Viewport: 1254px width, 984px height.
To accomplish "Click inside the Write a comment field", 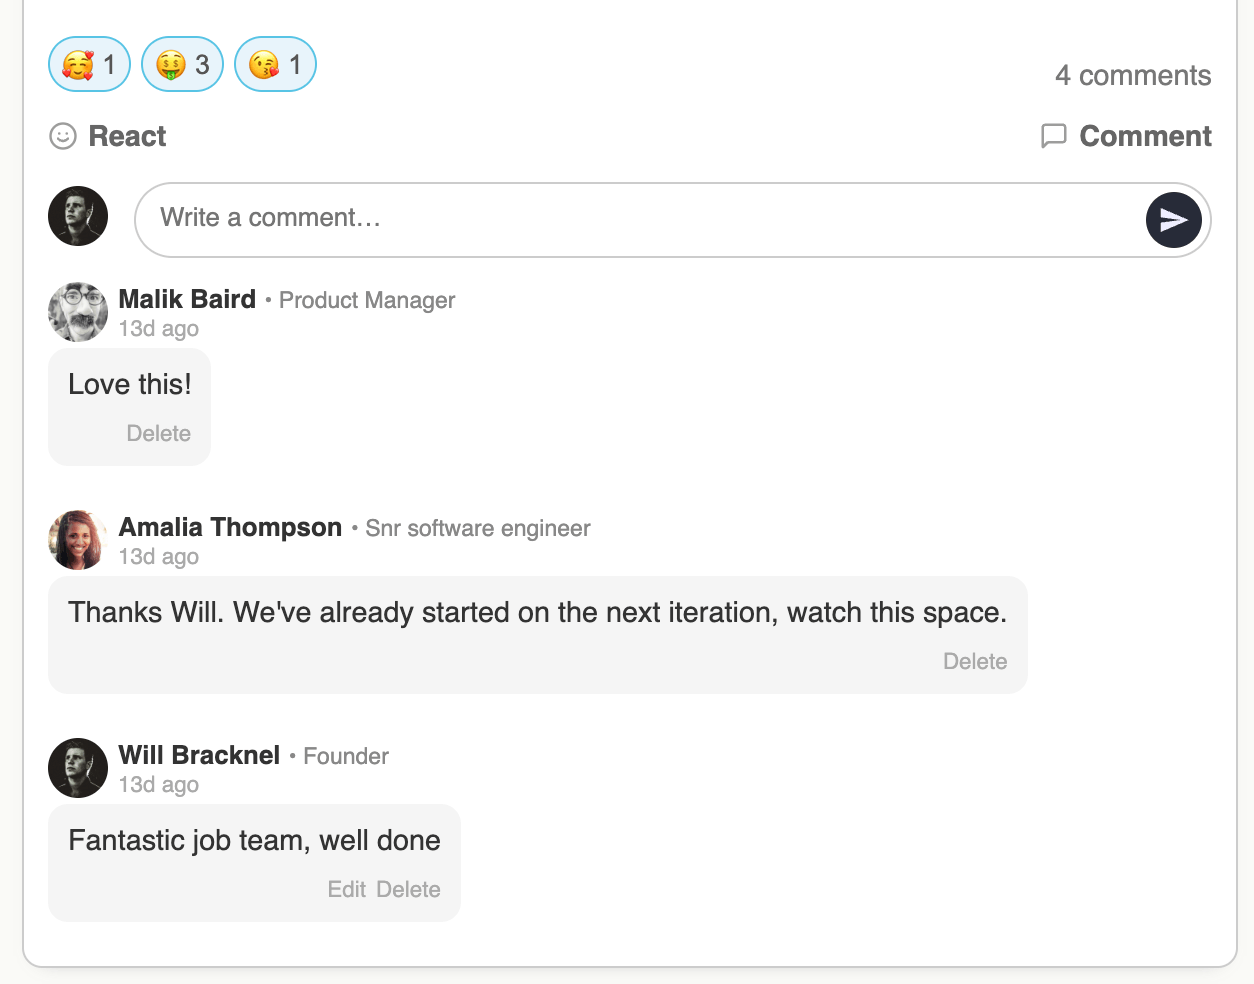I will 640,219.
